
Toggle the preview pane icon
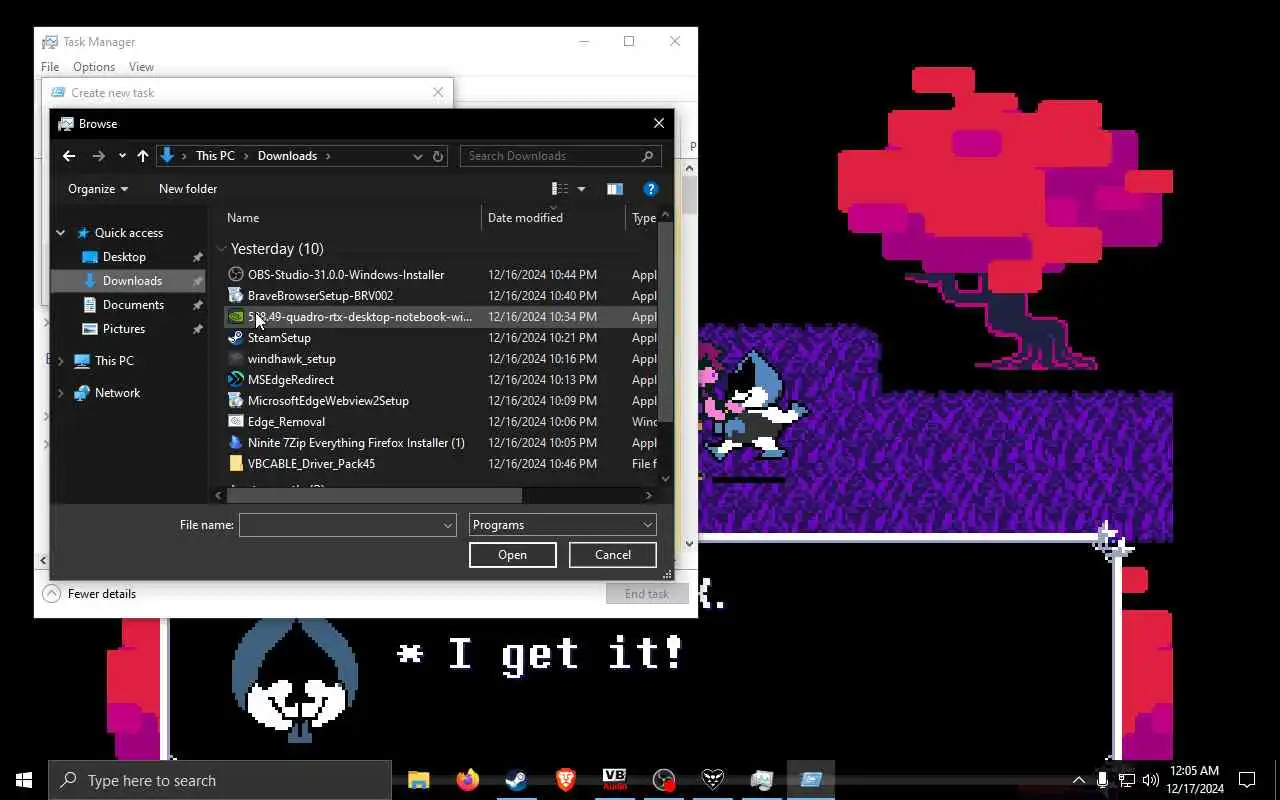click(615, 189)
